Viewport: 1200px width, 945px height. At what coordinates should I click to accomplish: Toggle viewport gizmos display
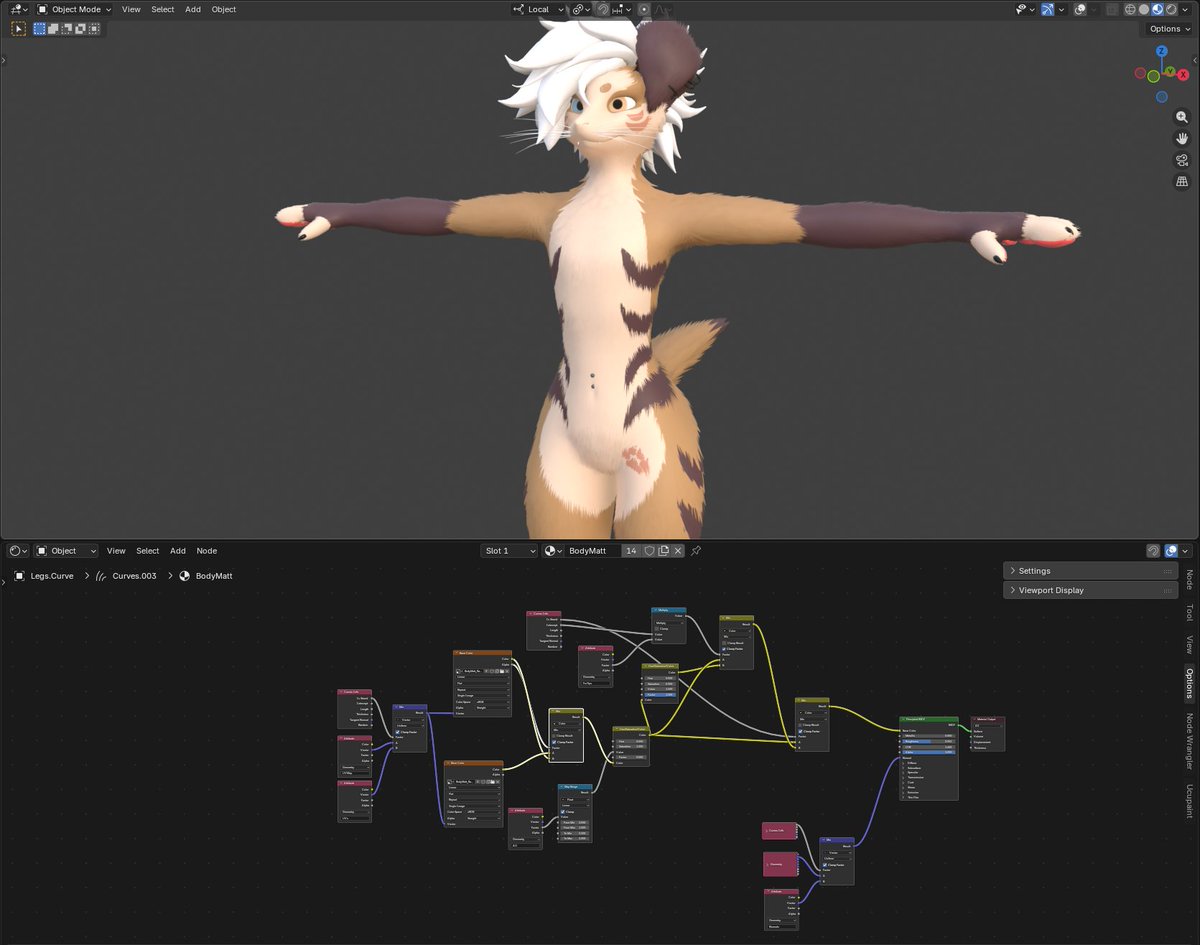coord(1047,9)
